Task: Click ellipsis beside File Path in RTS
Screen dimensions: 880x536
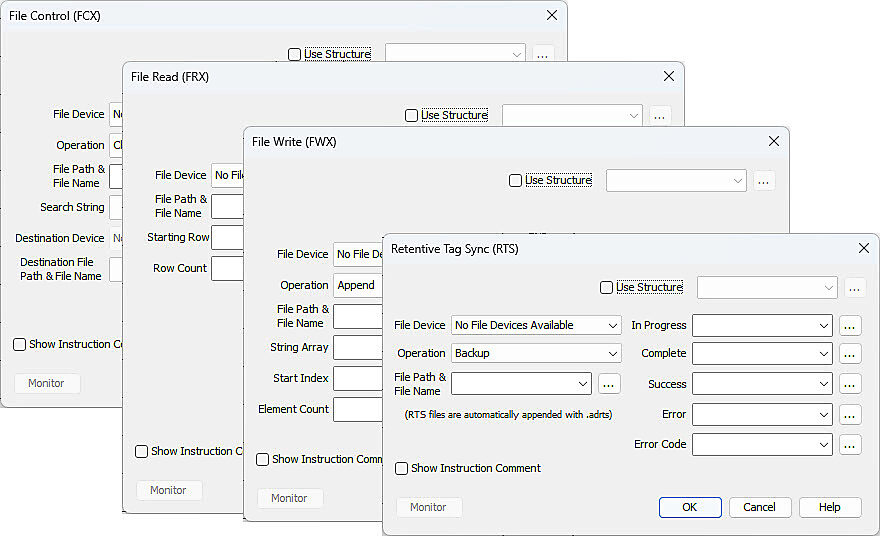Action: 609,384
